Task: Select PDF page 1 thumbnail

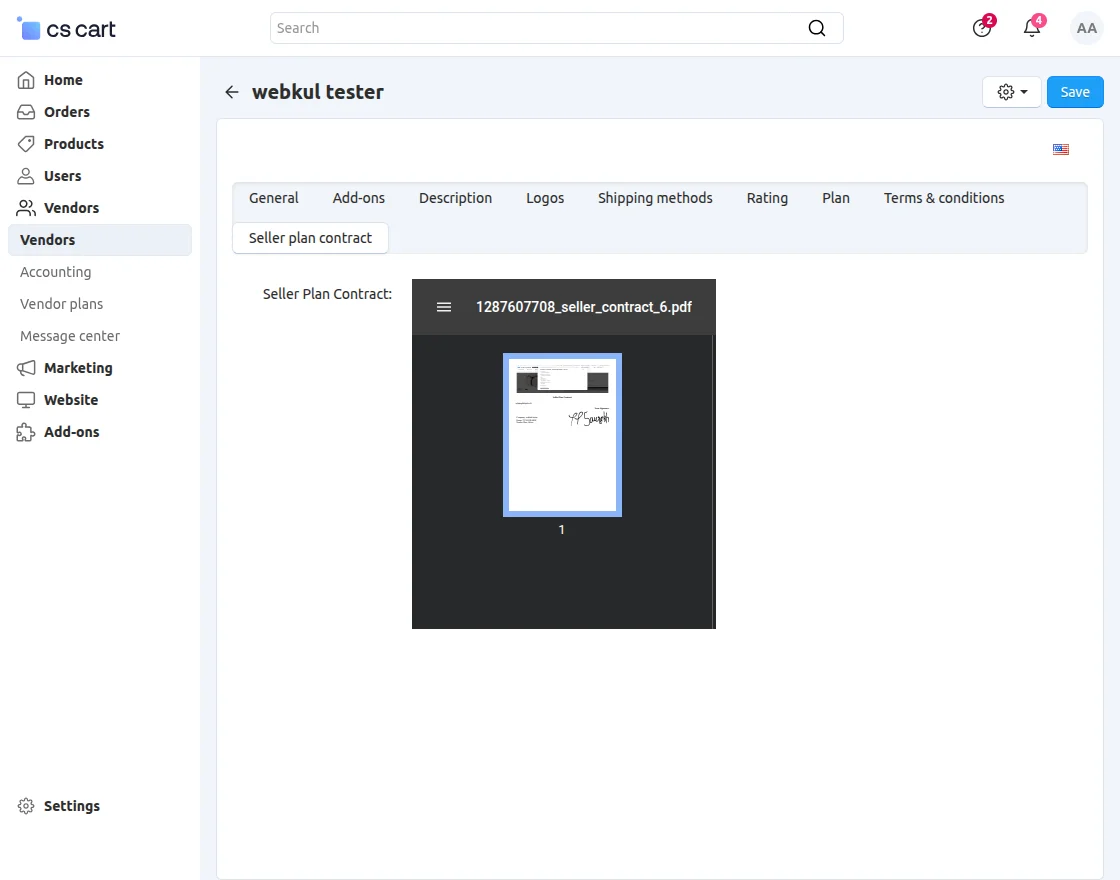Action: (562, 435)
